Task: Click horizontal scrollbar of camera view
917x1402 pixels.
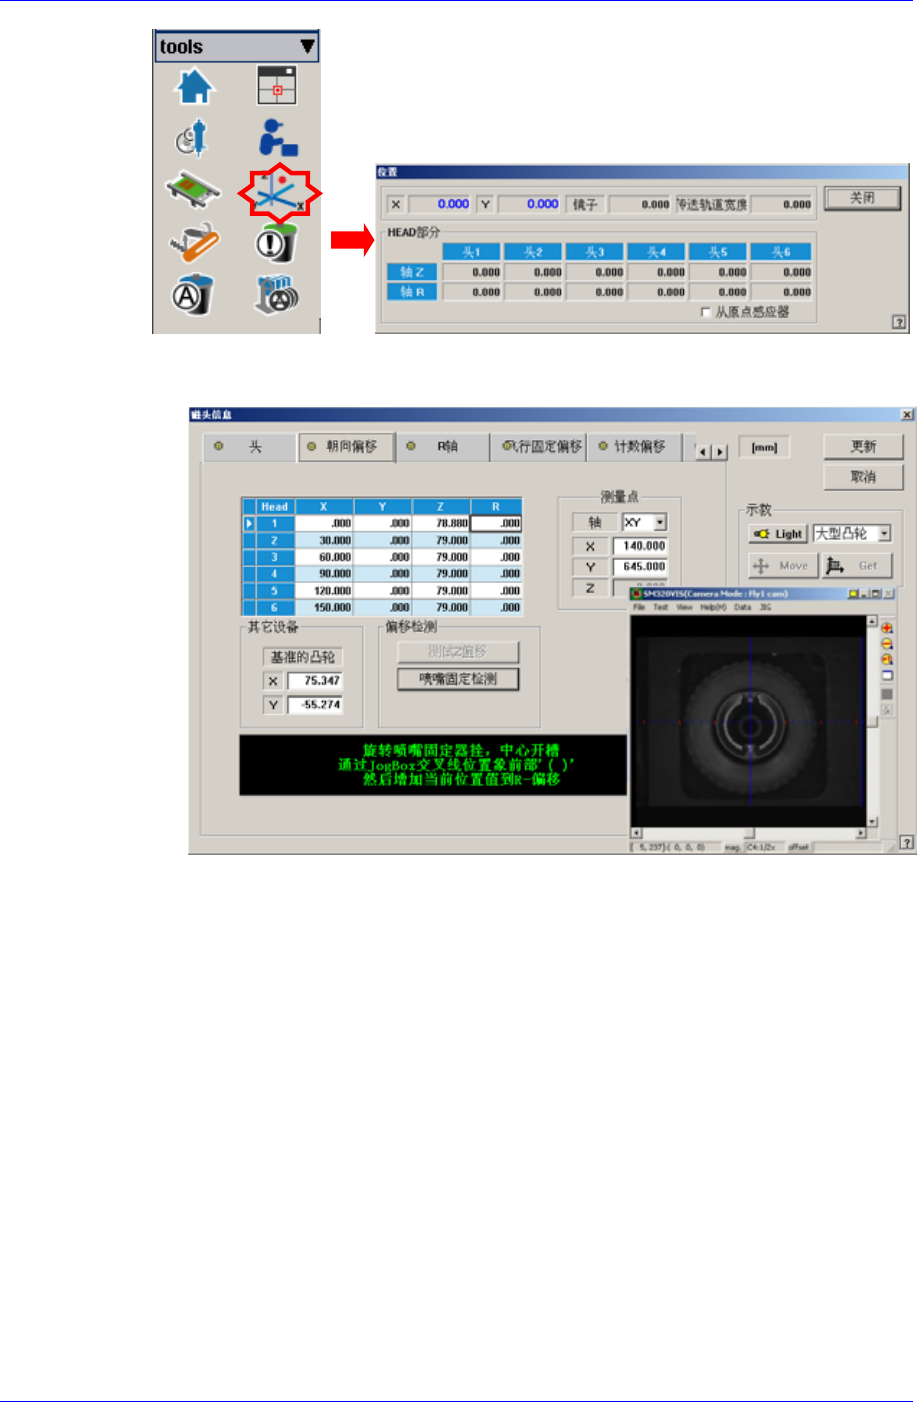Action: pos(748,833)
